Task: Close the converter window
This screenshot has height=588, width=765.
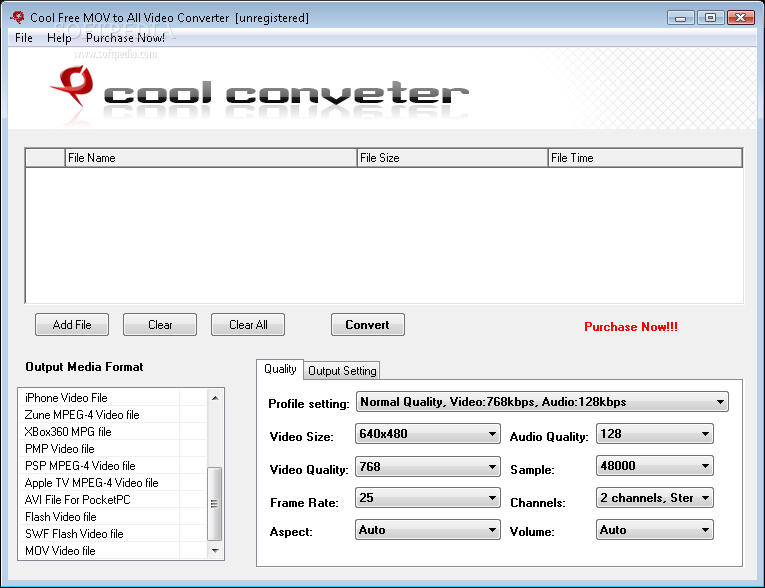Action: click(741, 18)
